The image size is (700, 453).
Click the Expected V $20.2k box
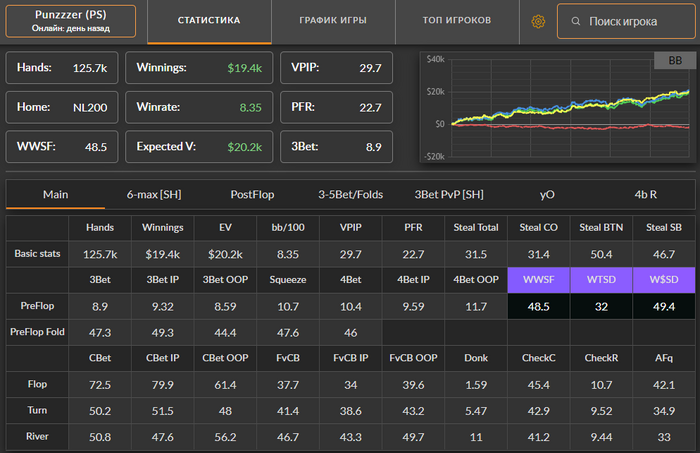(x=199, y=146)
